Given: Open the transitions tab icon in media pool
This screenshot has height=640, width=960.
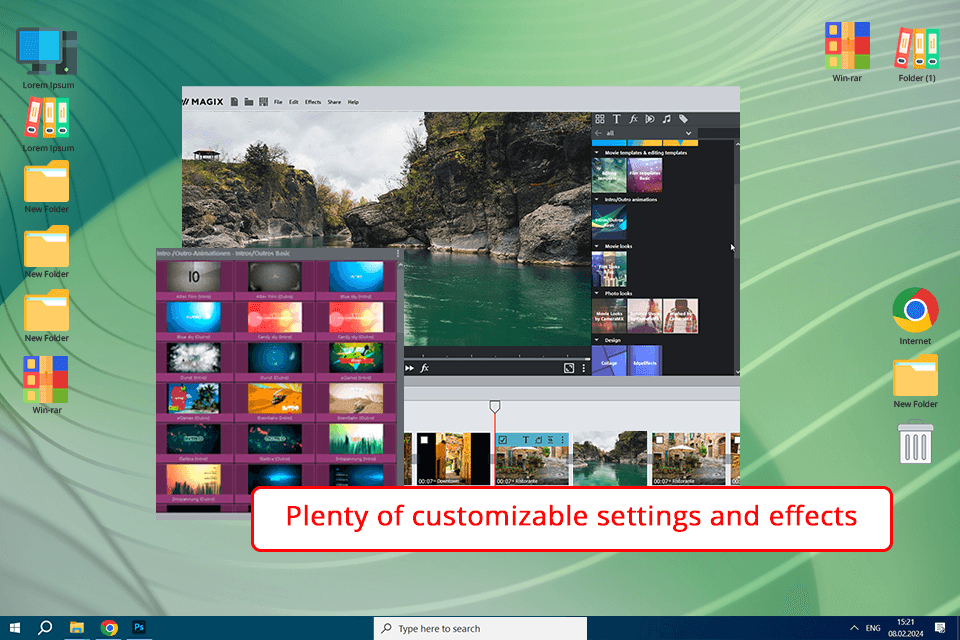Looking at the screenshot, I should pyautogui.click(x=650, y=119).
